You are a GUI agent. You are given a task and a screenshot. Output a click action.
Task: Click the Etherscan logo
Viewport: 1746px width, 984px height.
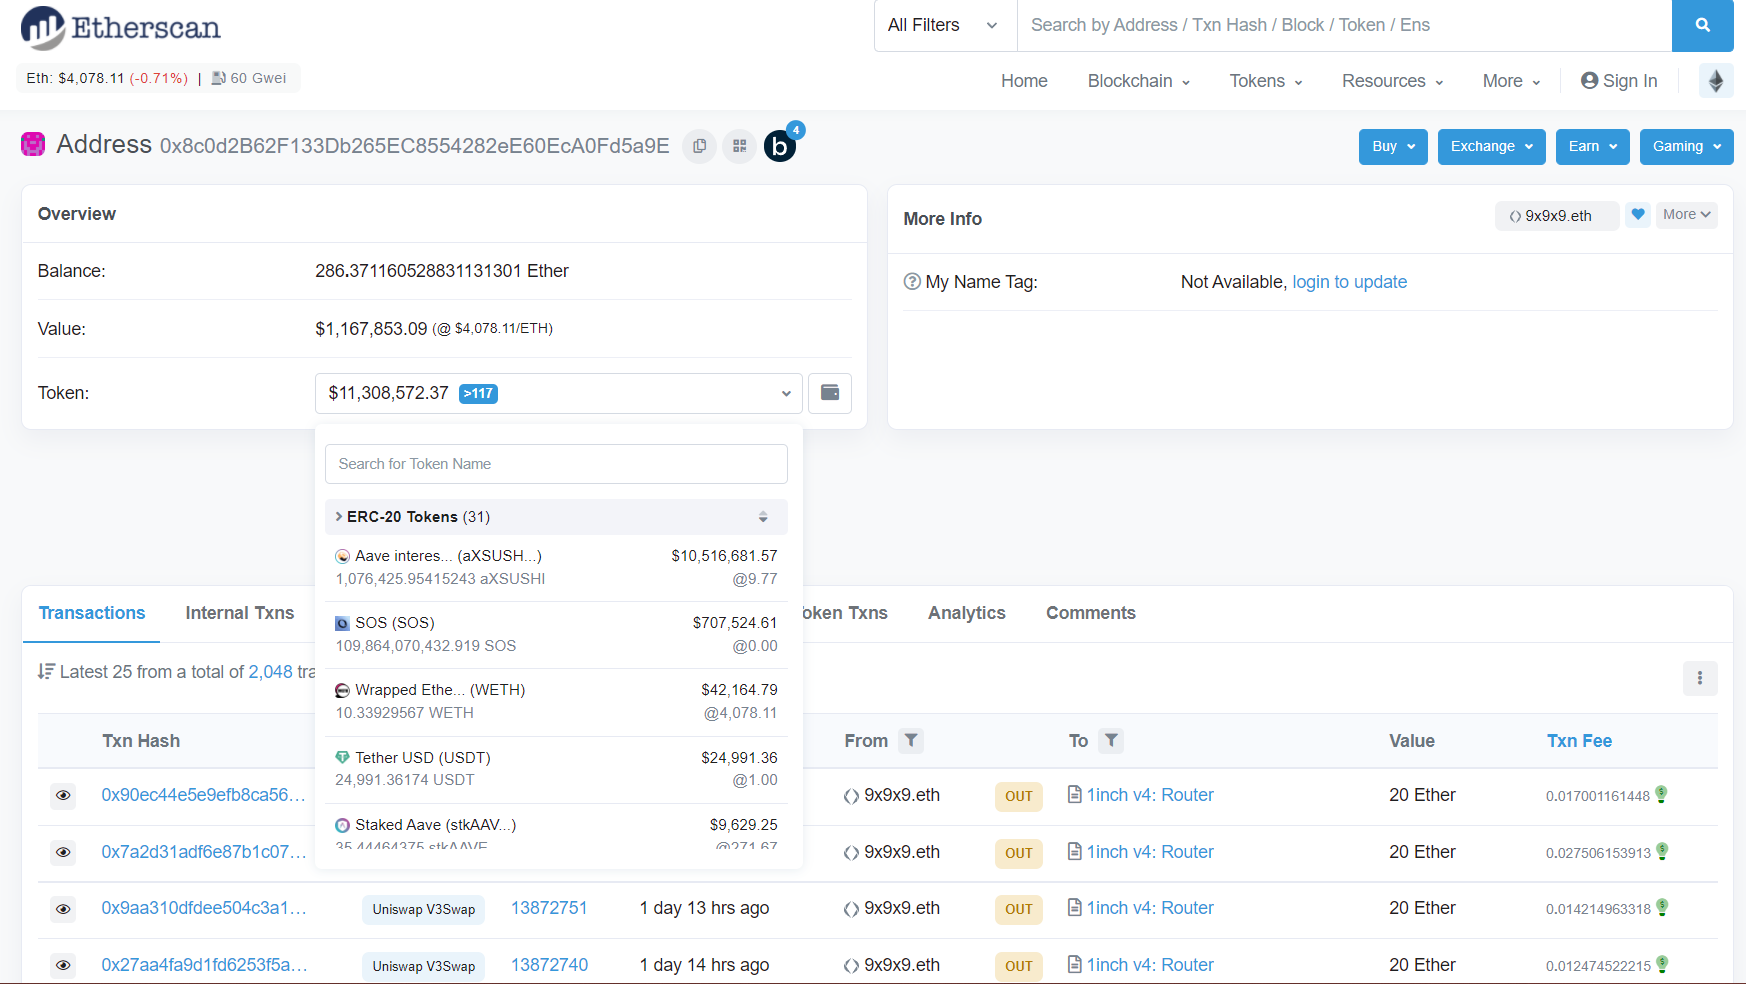(x=121, y=27)
